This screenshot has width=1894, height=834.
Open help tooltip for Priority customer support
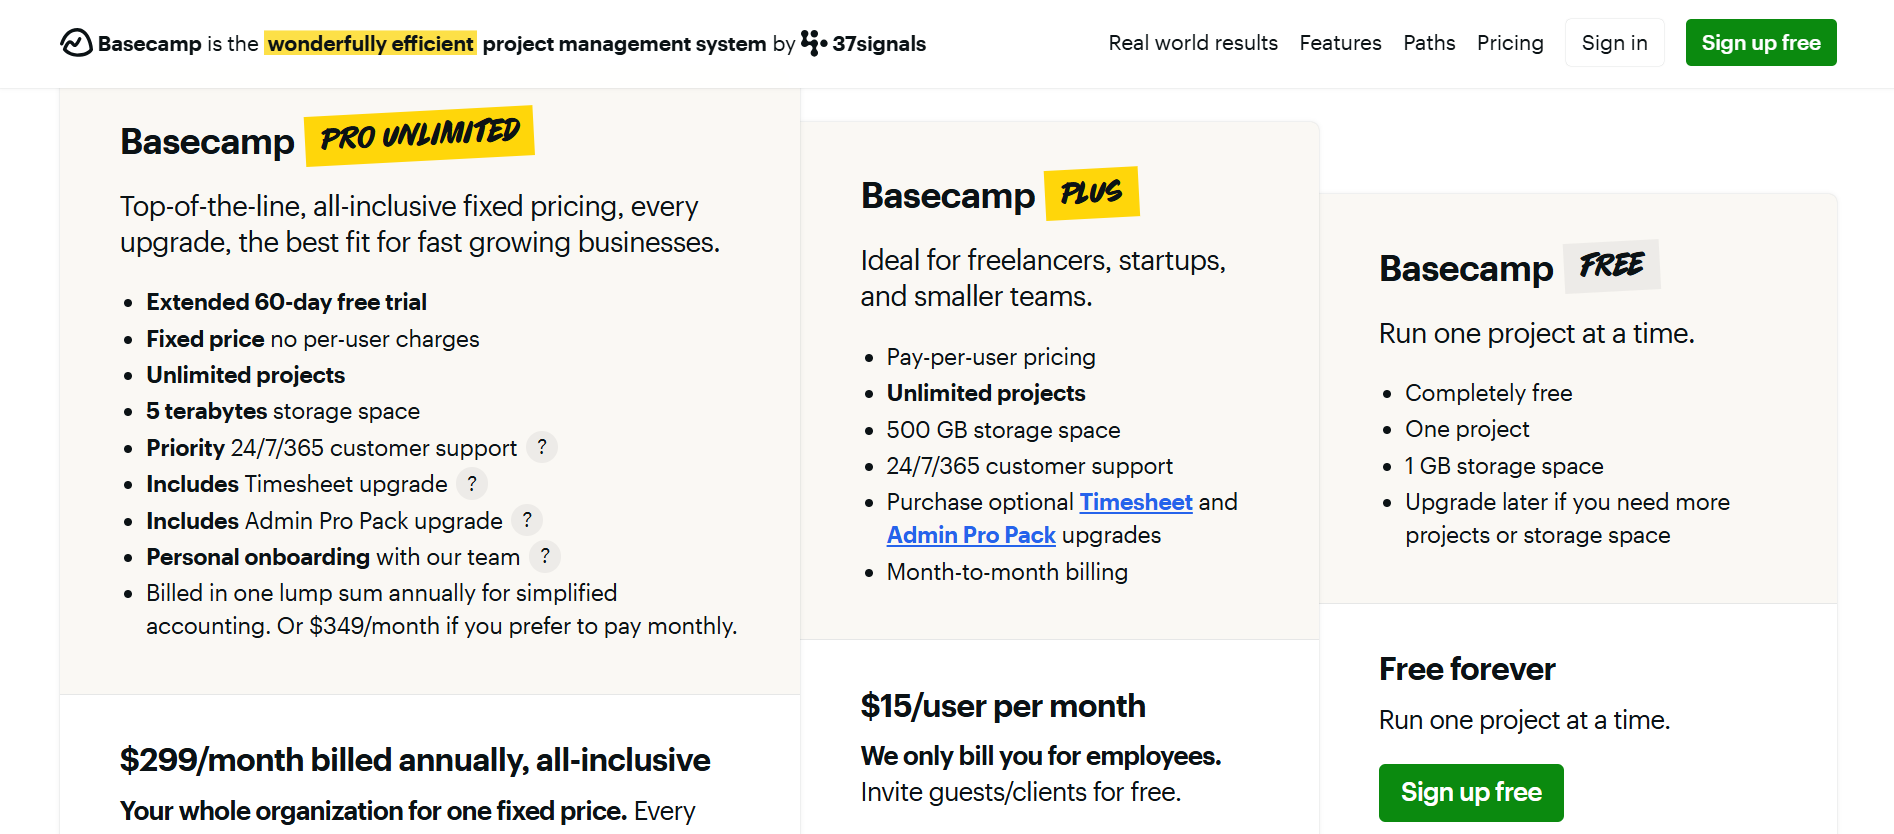[x=542, y=447]
